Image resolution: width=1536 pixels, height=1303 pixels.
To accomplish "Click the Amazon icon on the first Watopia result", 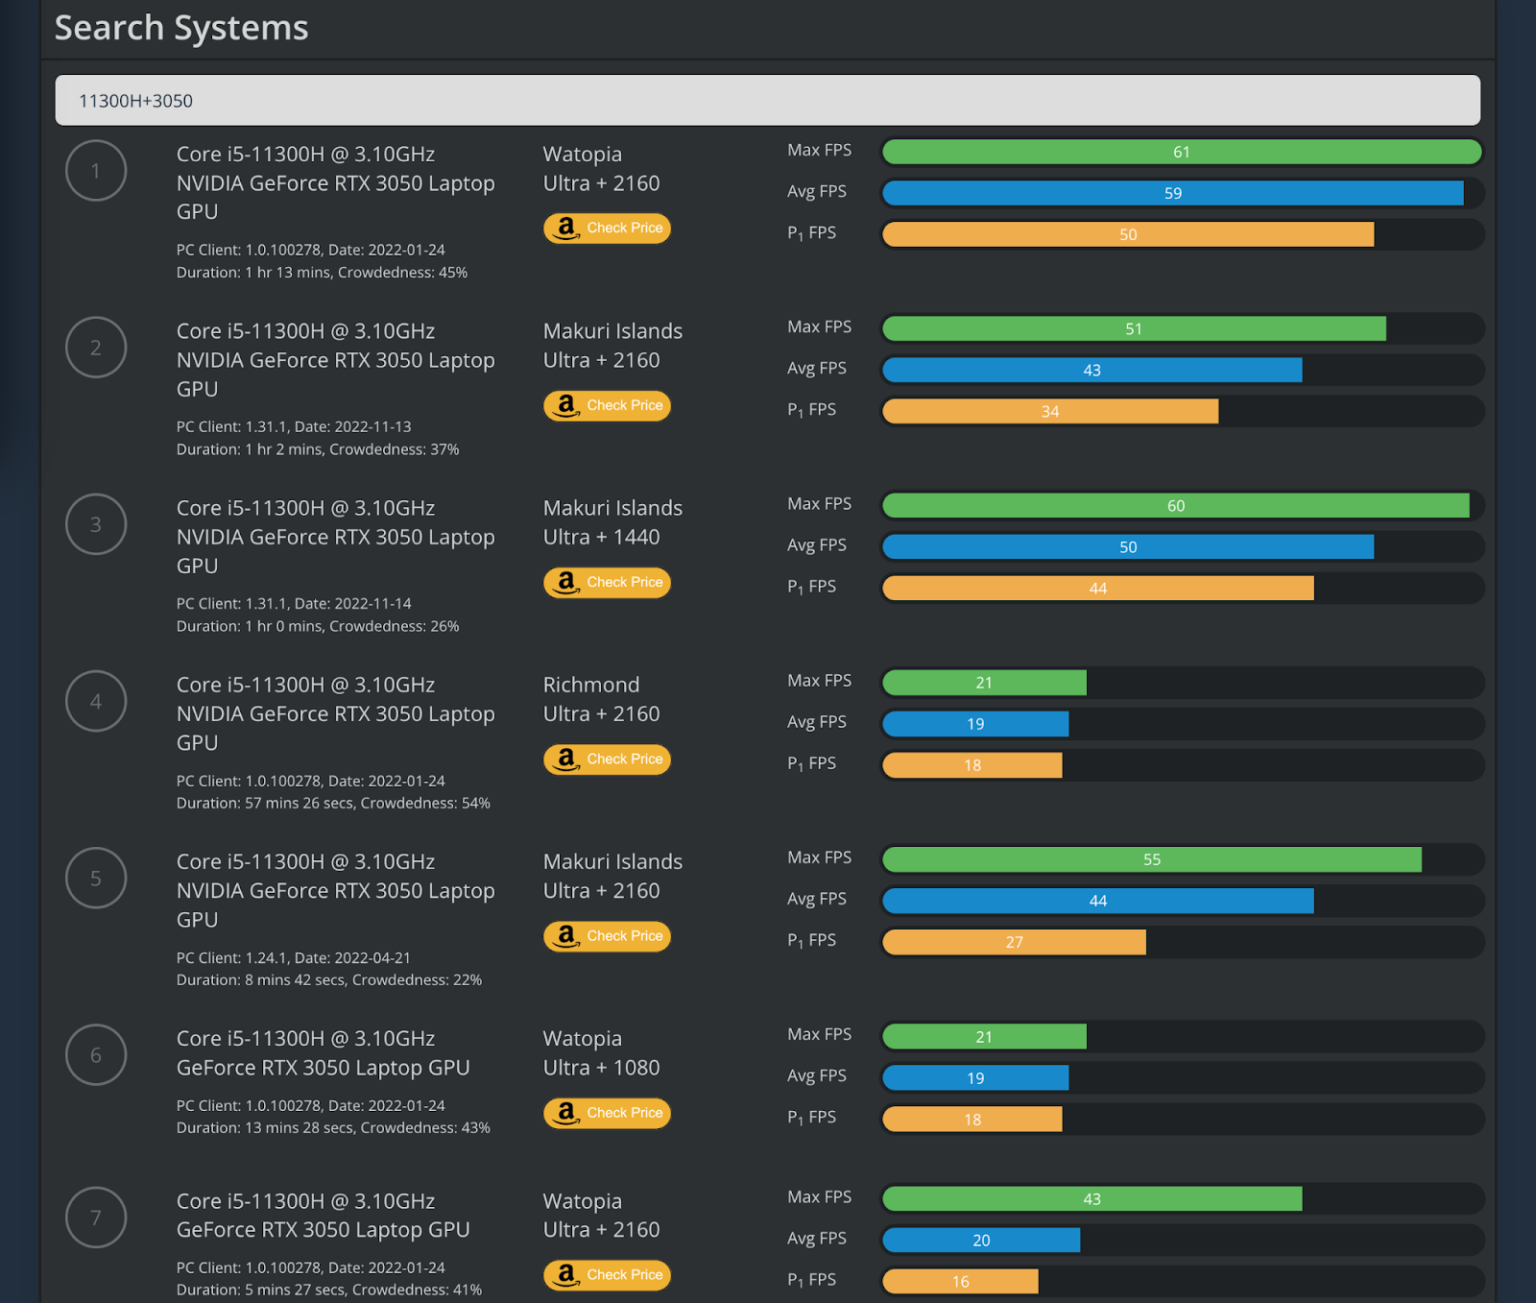I will 566,228.
